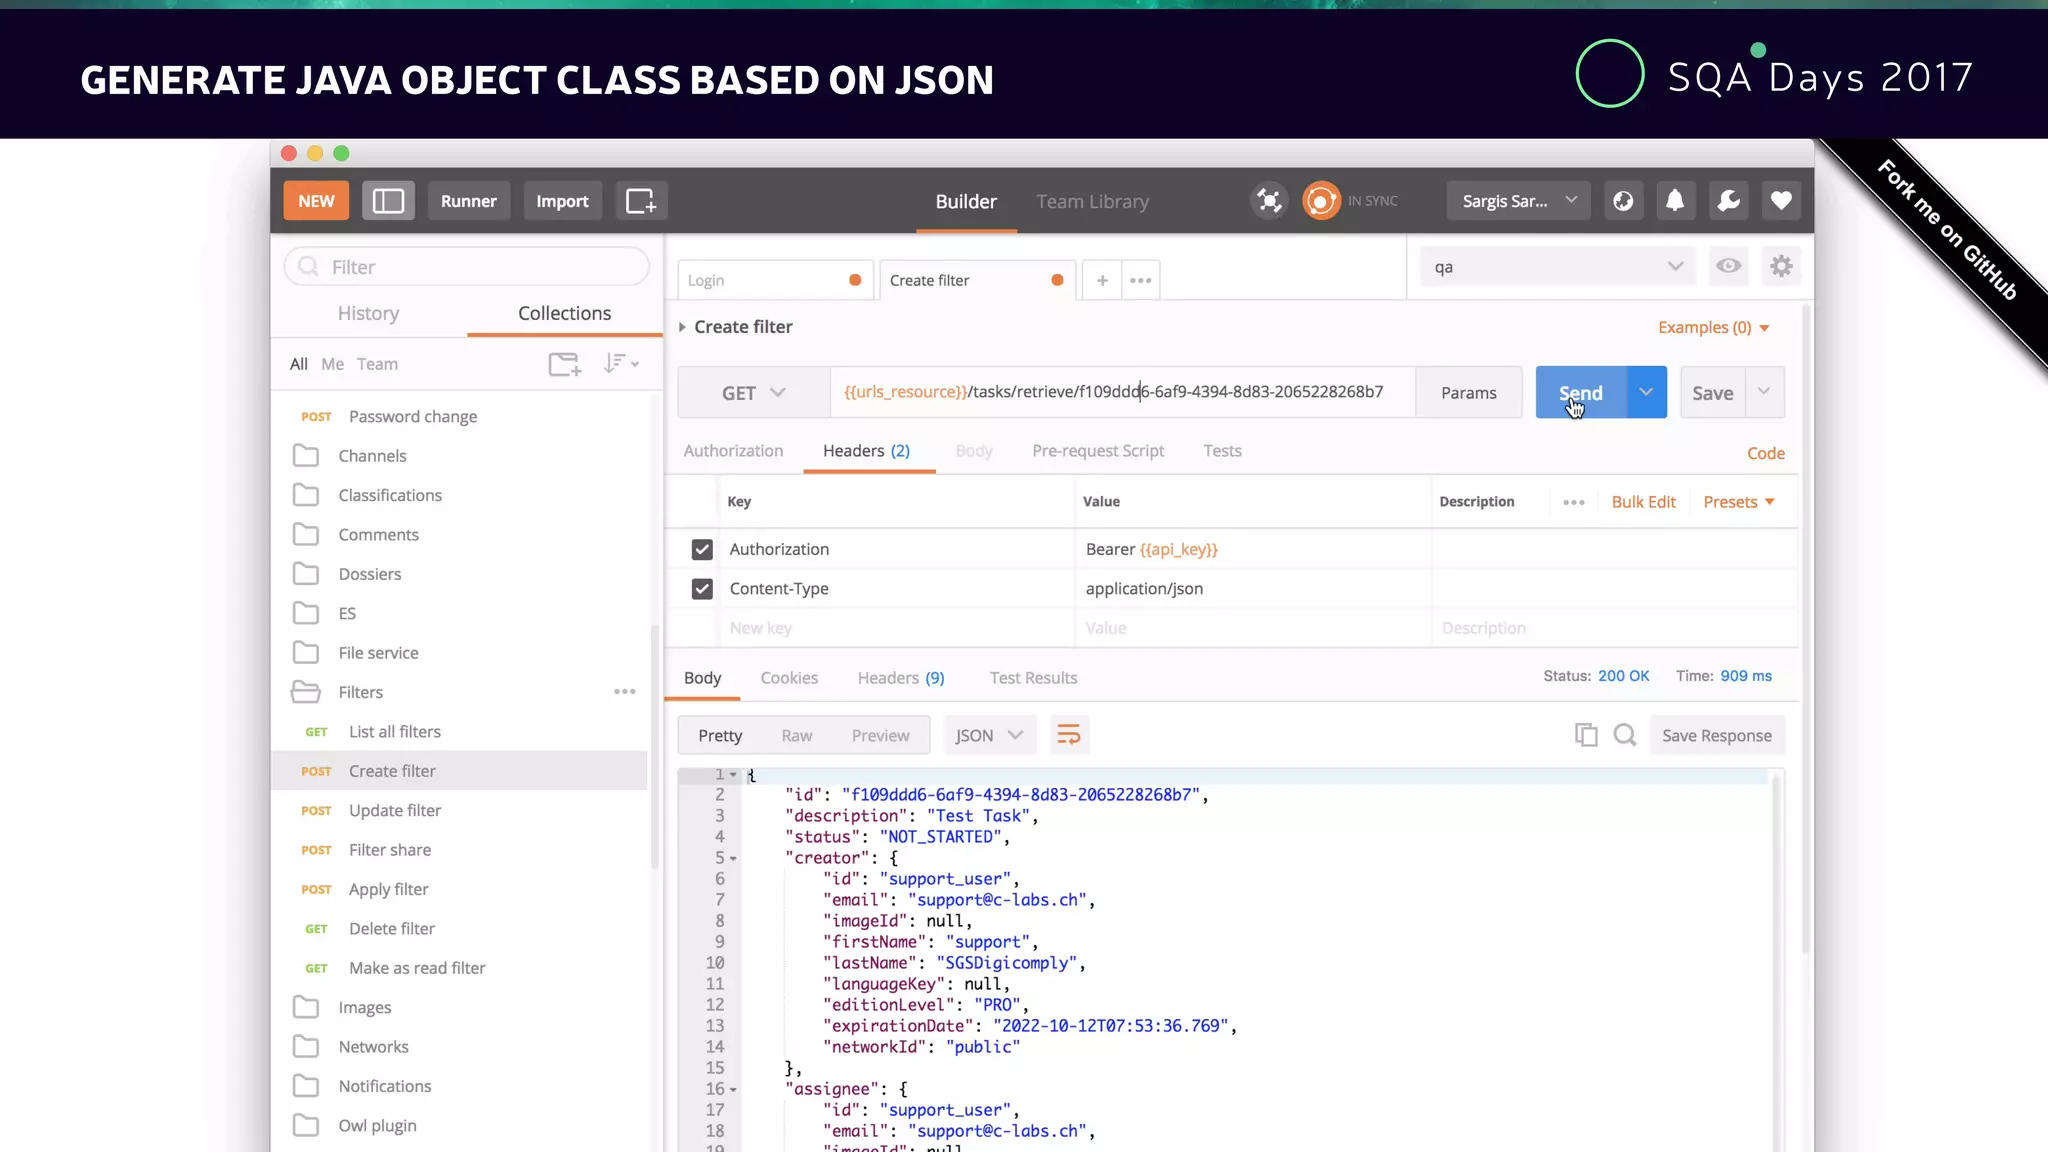
Task: Switch to the History tab
Action: pyautogui.click(x=368, y=313)
